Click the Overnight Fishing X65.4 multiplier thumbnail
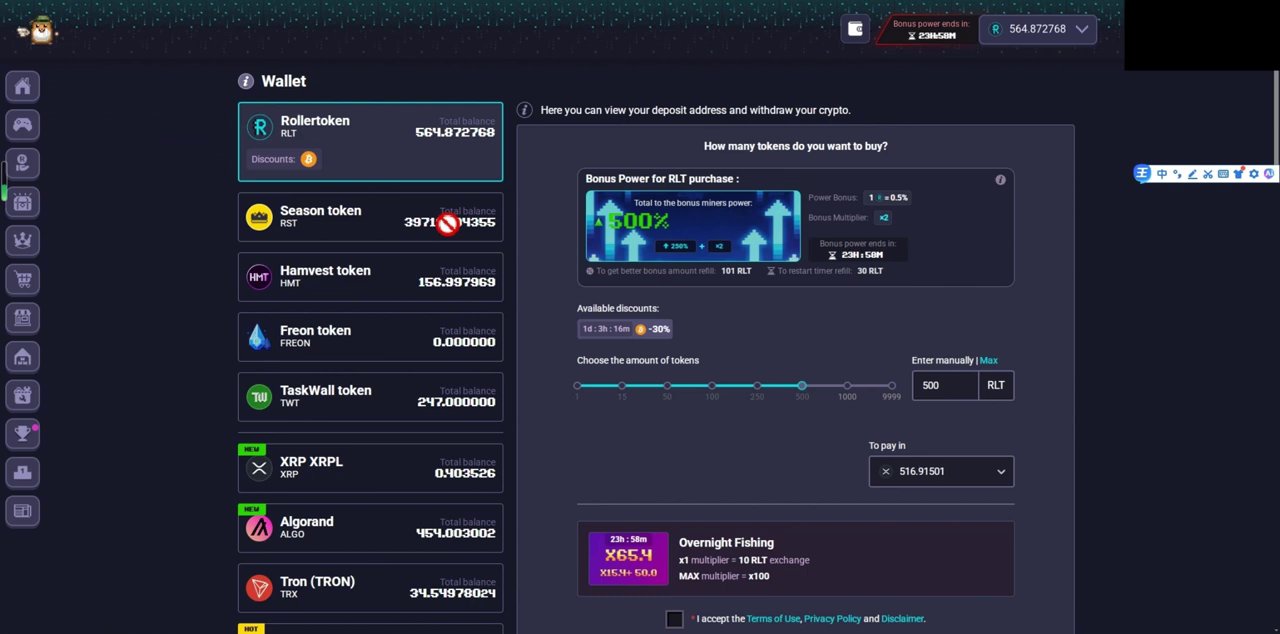1280x634 pixels. (628, 558)
